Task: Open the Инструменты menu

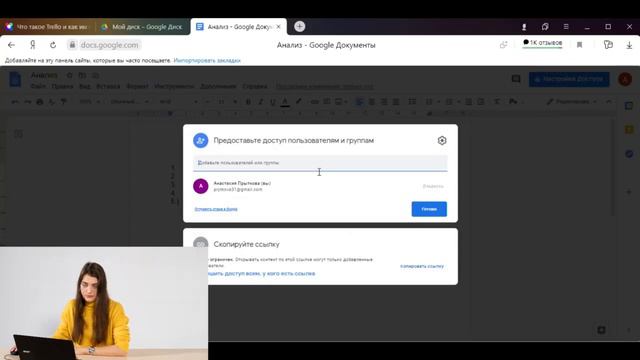Action: click(x=174, y=87)
